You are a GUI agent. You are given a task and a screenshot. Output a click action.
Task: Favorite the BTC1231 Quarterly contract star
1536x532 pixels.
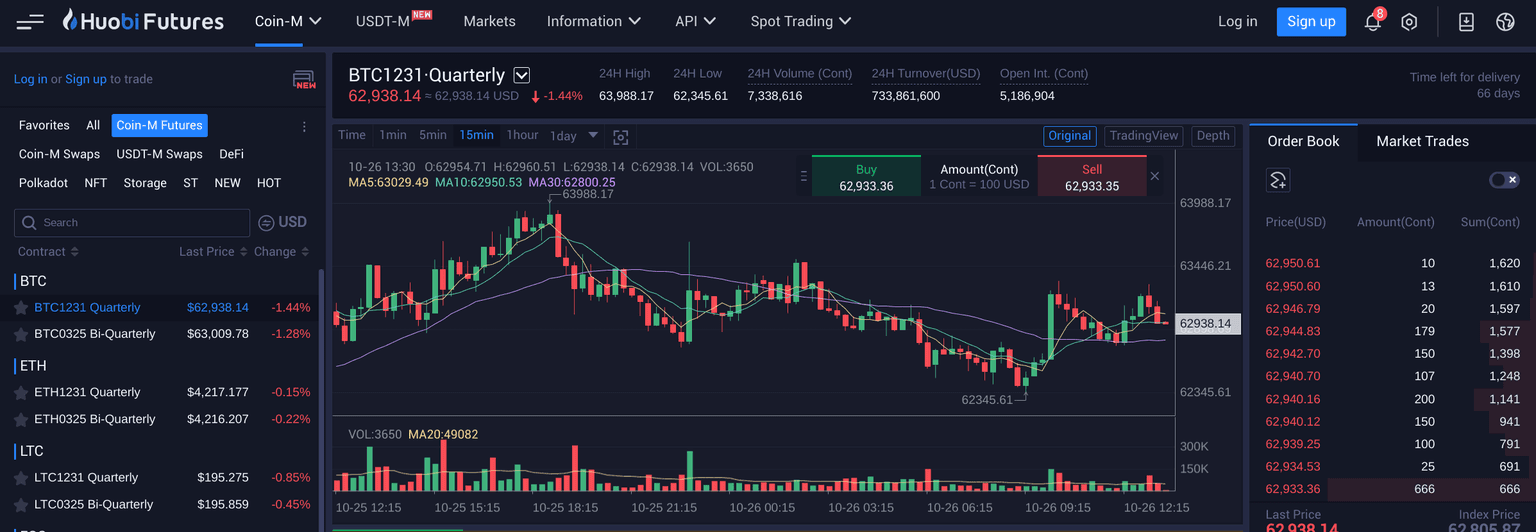[20, 308]
